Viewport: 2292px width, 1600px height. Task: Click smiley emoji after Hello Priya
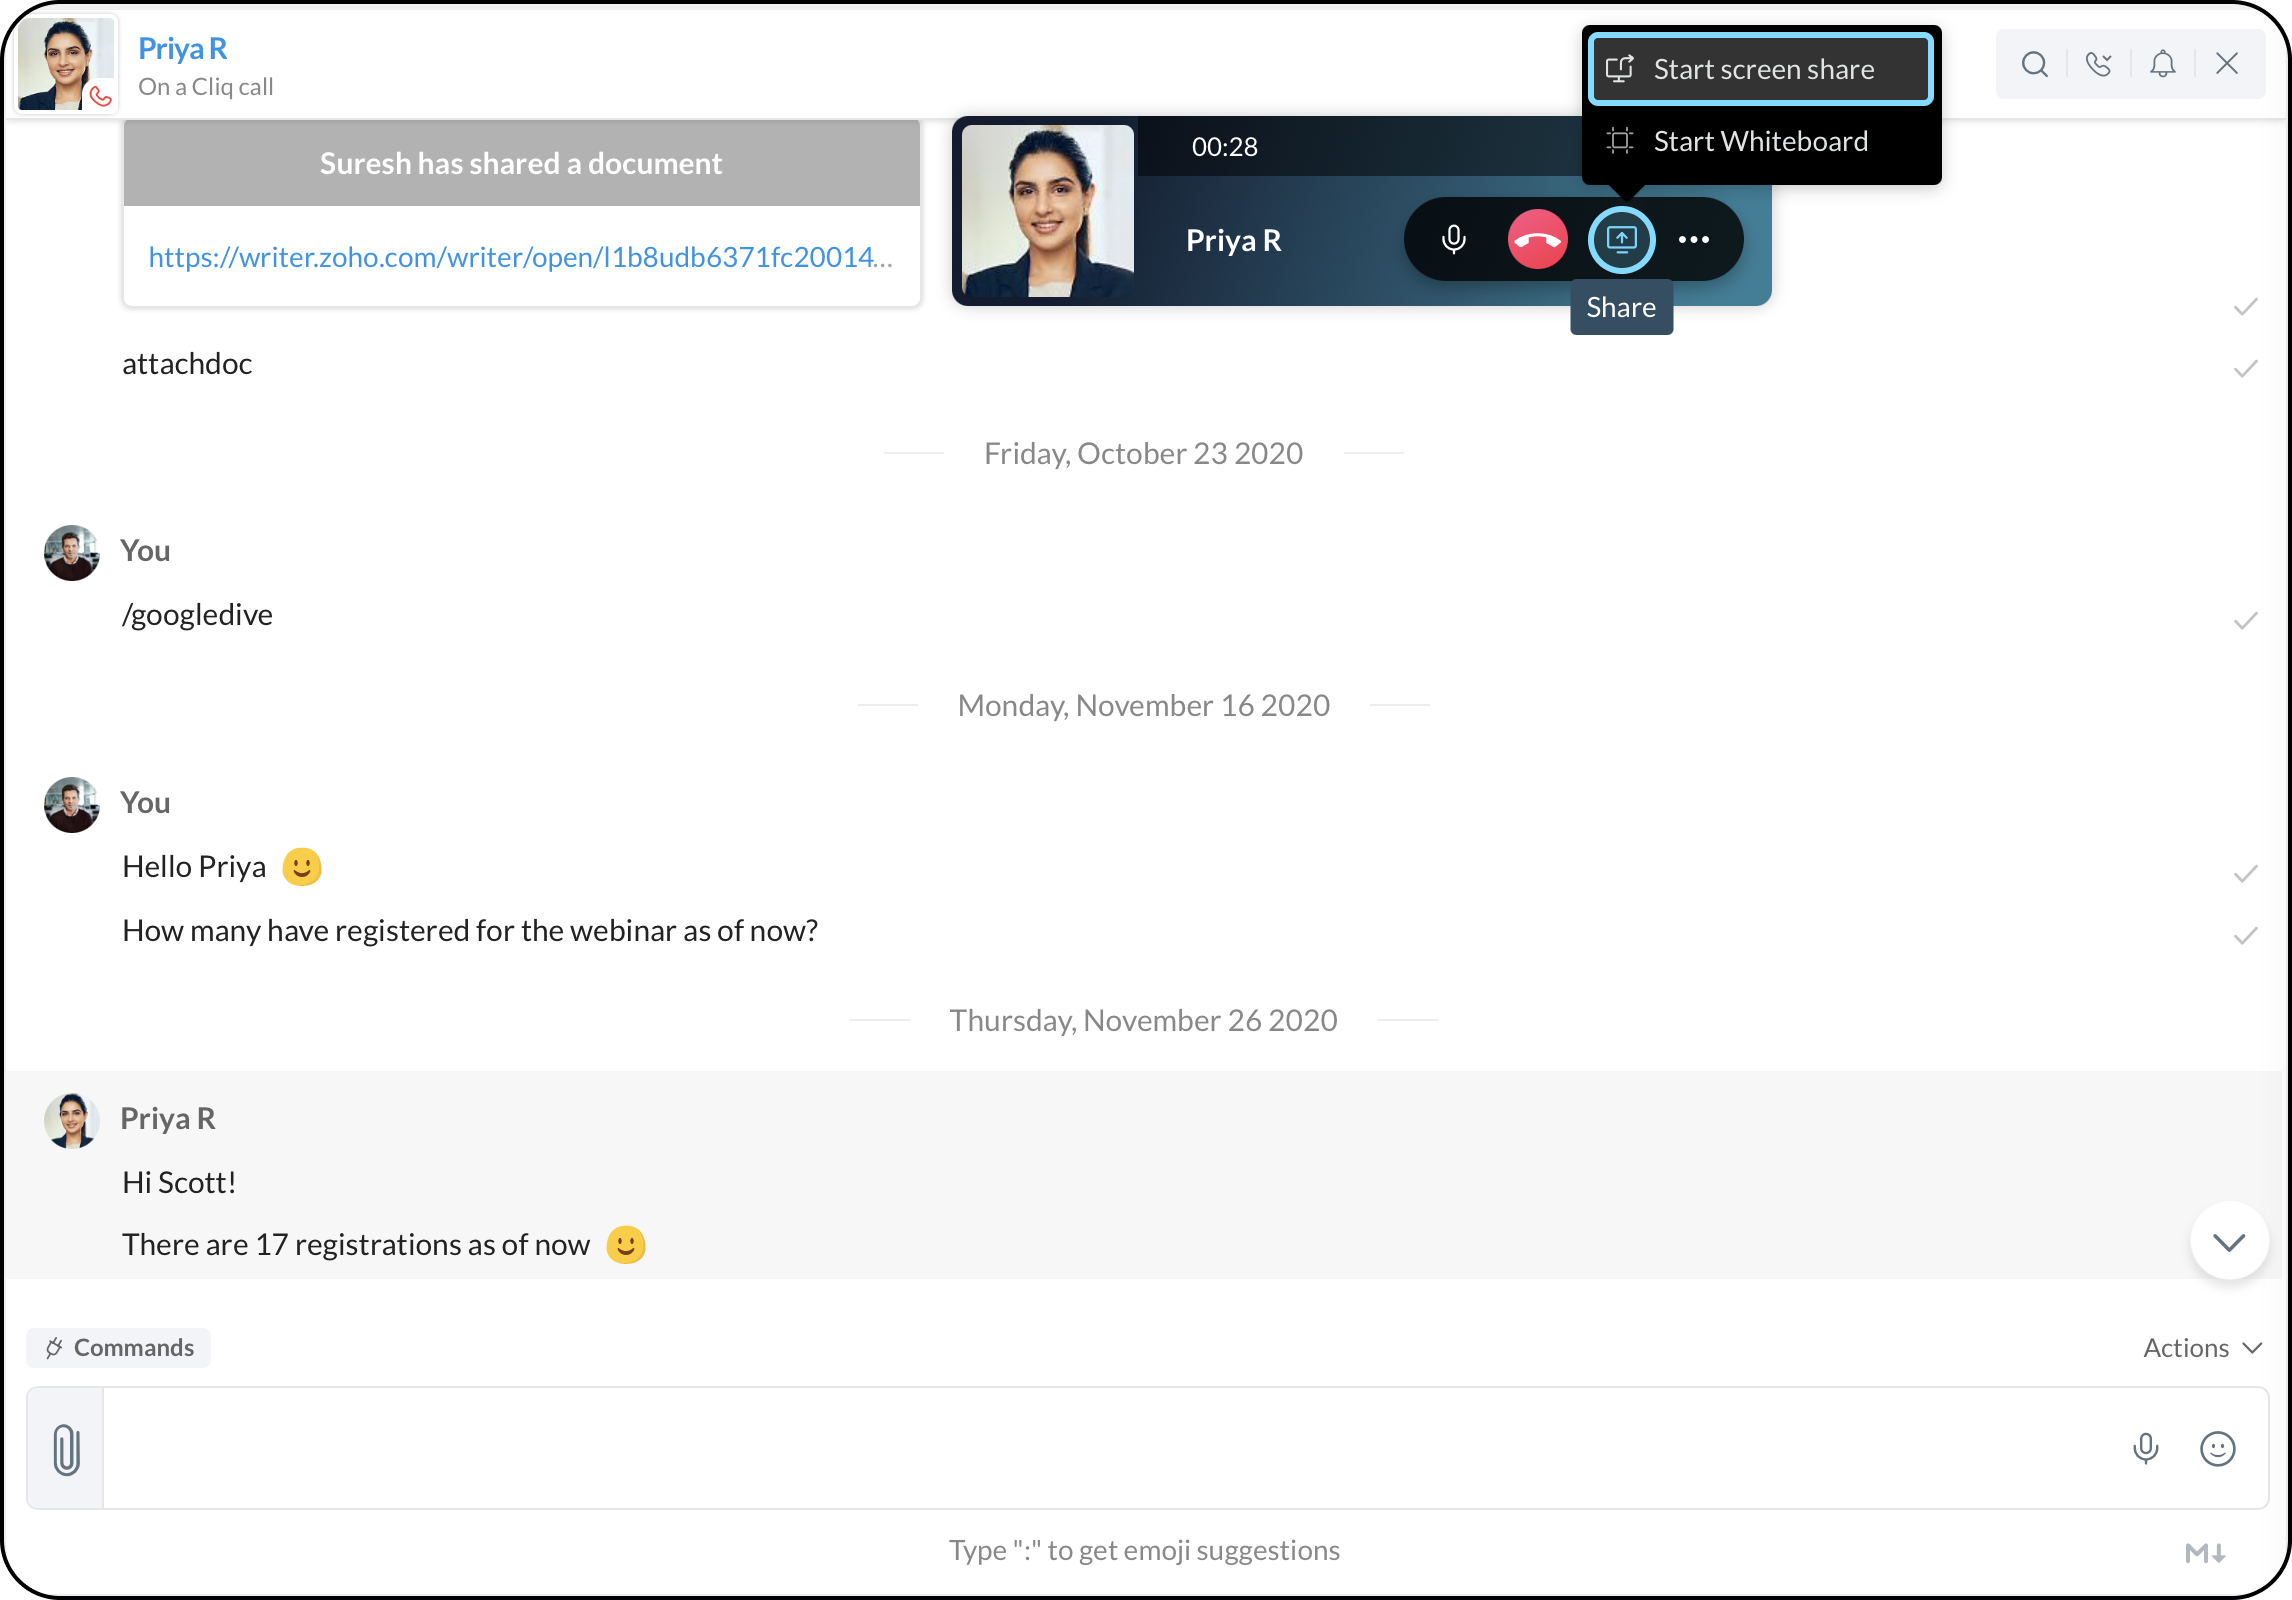[x=302, y=866]
